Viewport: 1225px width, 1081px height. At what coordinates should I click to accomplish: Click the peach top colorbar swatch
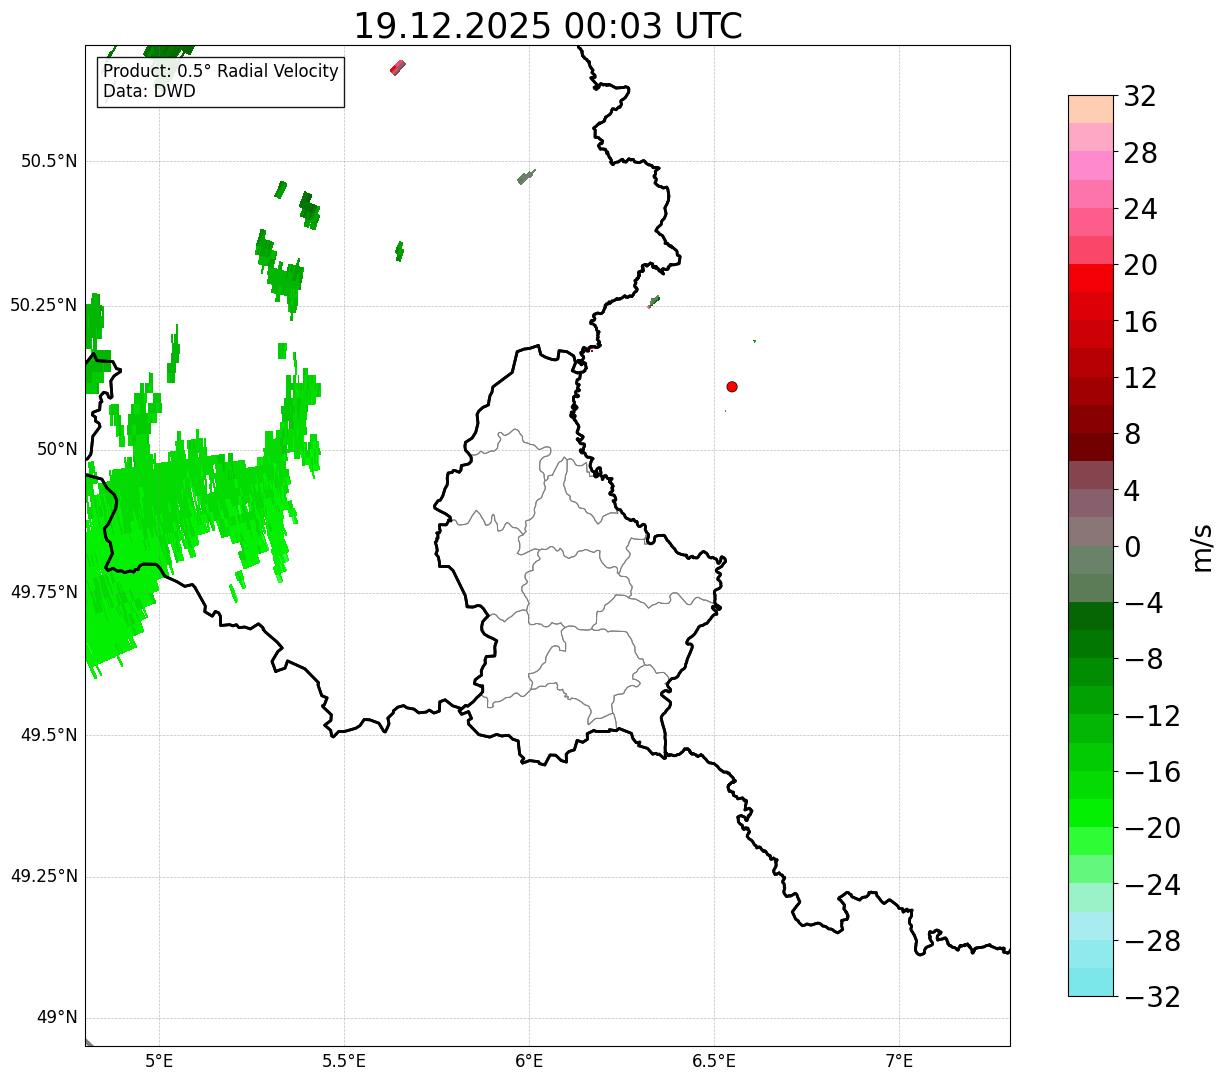tap(1091, 109)
